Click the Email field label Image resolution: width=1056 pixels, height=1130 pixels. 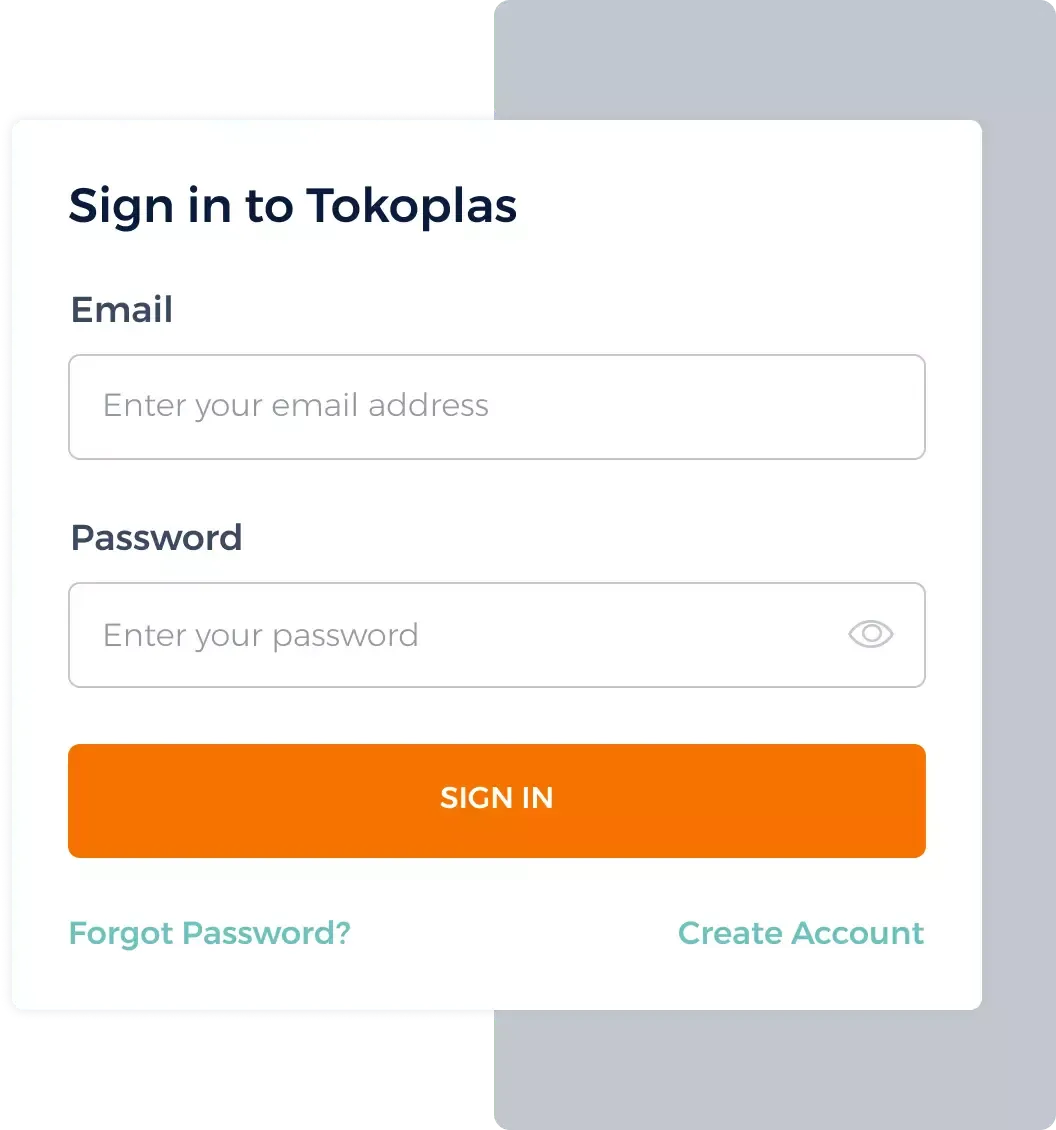coord(121,310)
